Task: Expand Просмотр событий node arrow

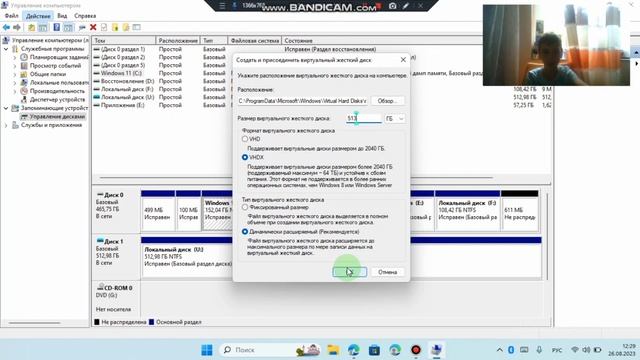Action: [15, 66]
